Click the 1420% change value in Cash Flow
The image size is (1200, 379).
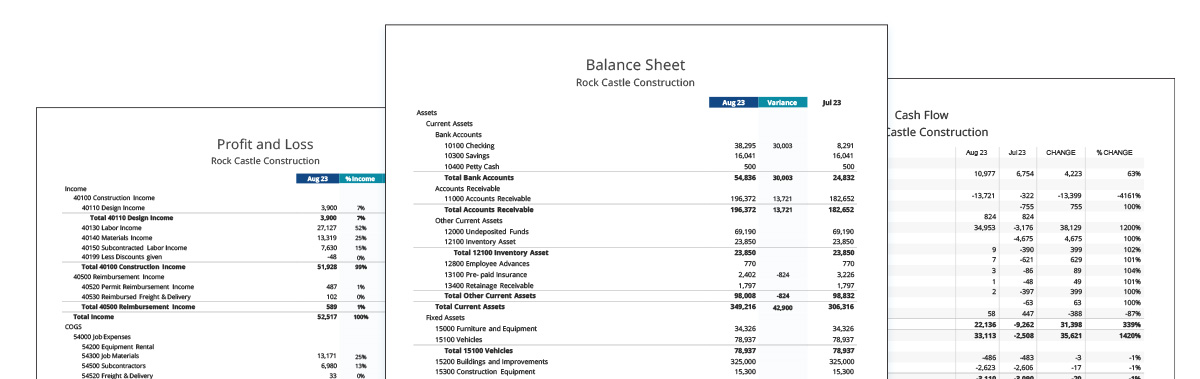point(1129,336)
